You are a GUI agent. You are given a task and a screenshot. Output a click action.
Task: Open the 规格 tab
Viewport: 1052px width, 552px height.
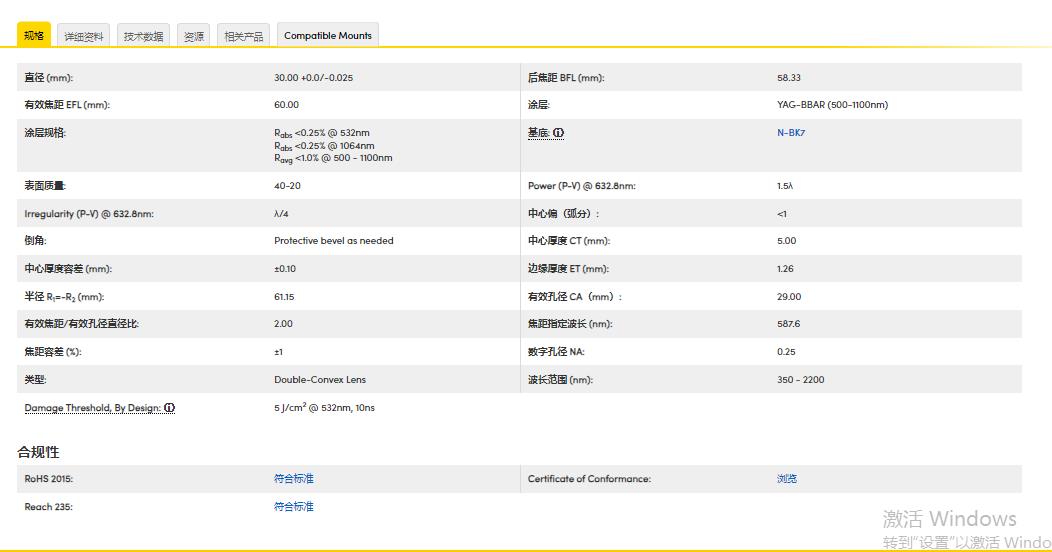click(34, 35)
